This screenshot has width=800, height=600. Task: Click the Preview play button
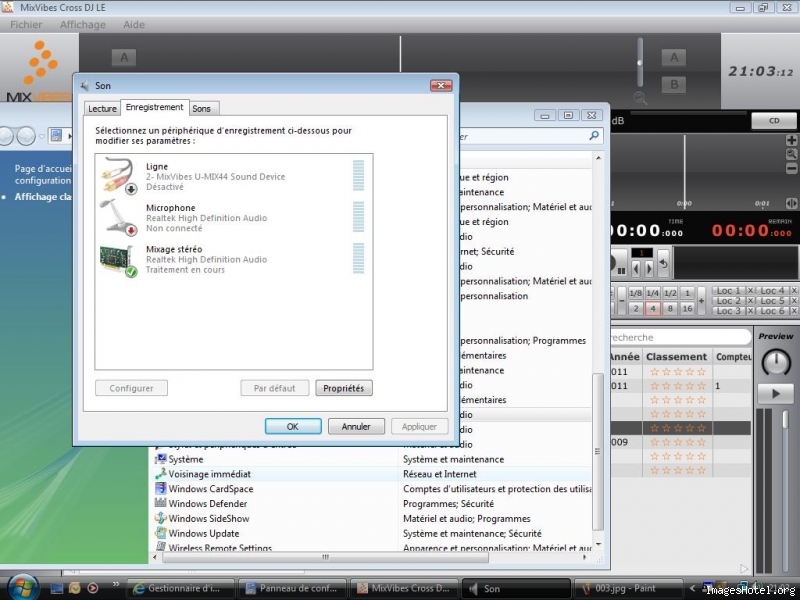[776, 394]
